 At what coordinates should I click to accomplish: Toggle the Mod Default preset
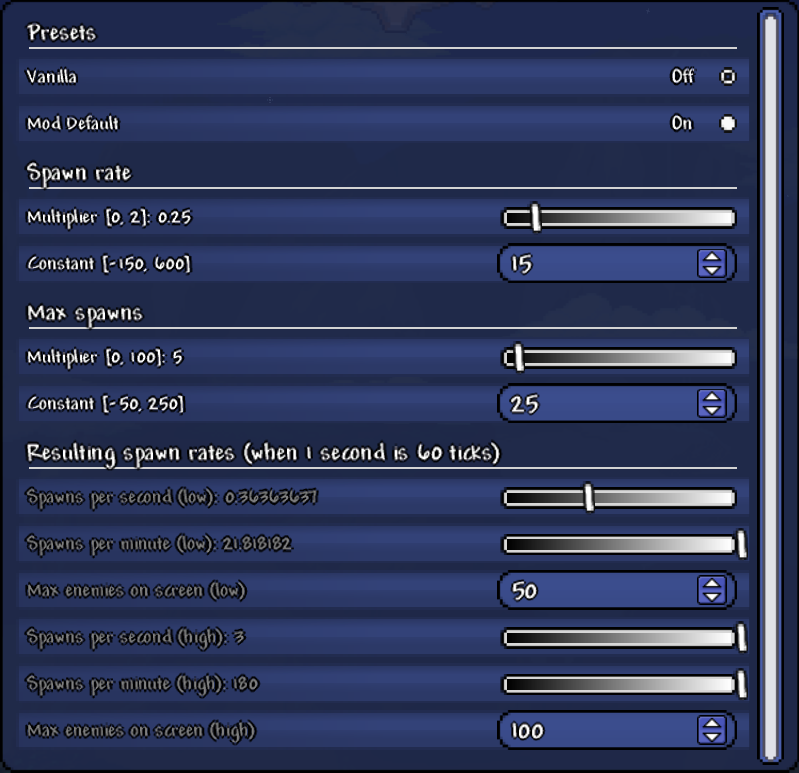[727, 123]
